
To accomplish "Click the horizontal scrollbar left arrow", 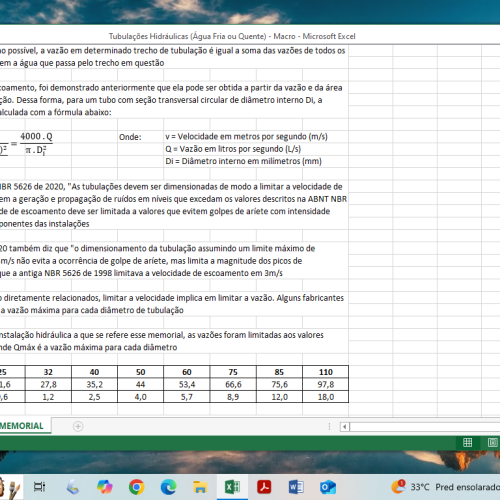I will point(345,426).
